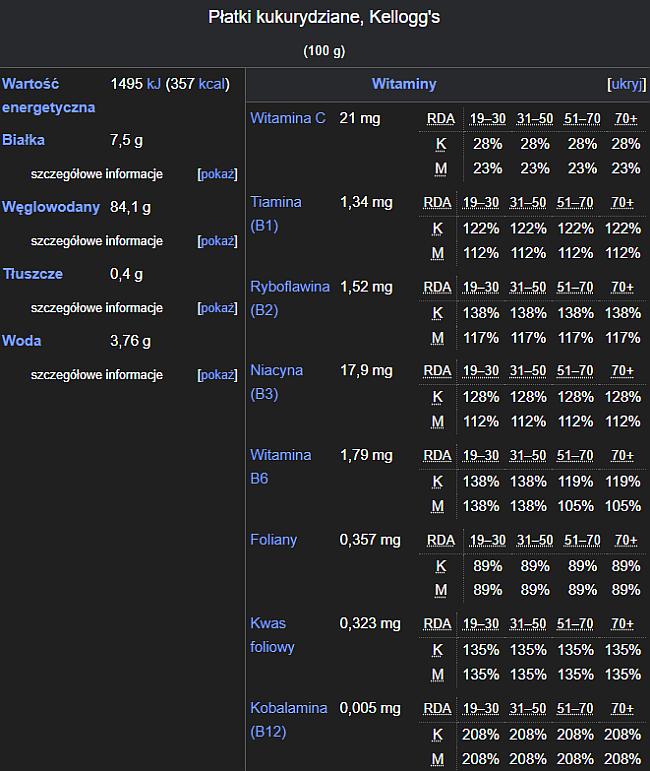Select the 84,1 g Węglowodany value

pyautogui.click(x=130, y=207)
